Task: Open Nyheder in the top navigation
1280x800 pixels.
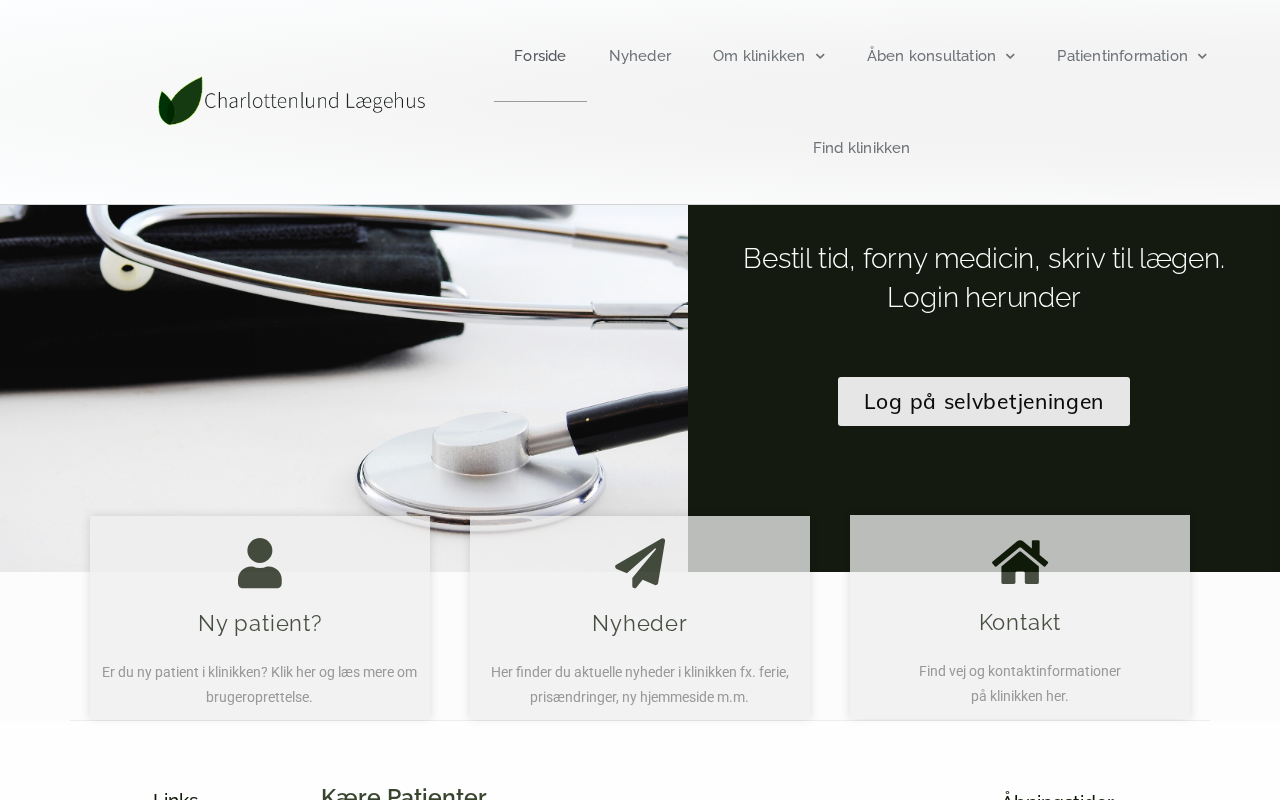Action: pyautogui.click(x=640, y=56)
